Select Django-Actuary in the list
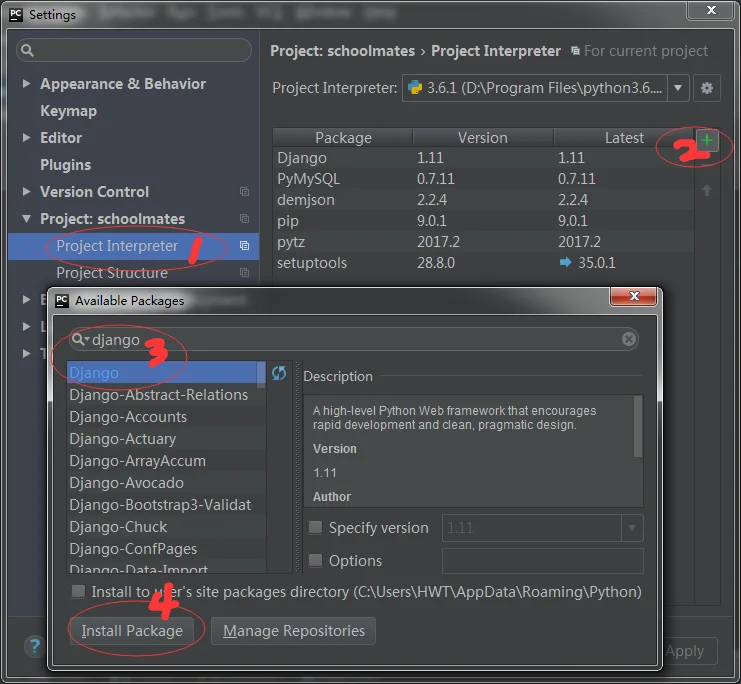 point(166,439)
